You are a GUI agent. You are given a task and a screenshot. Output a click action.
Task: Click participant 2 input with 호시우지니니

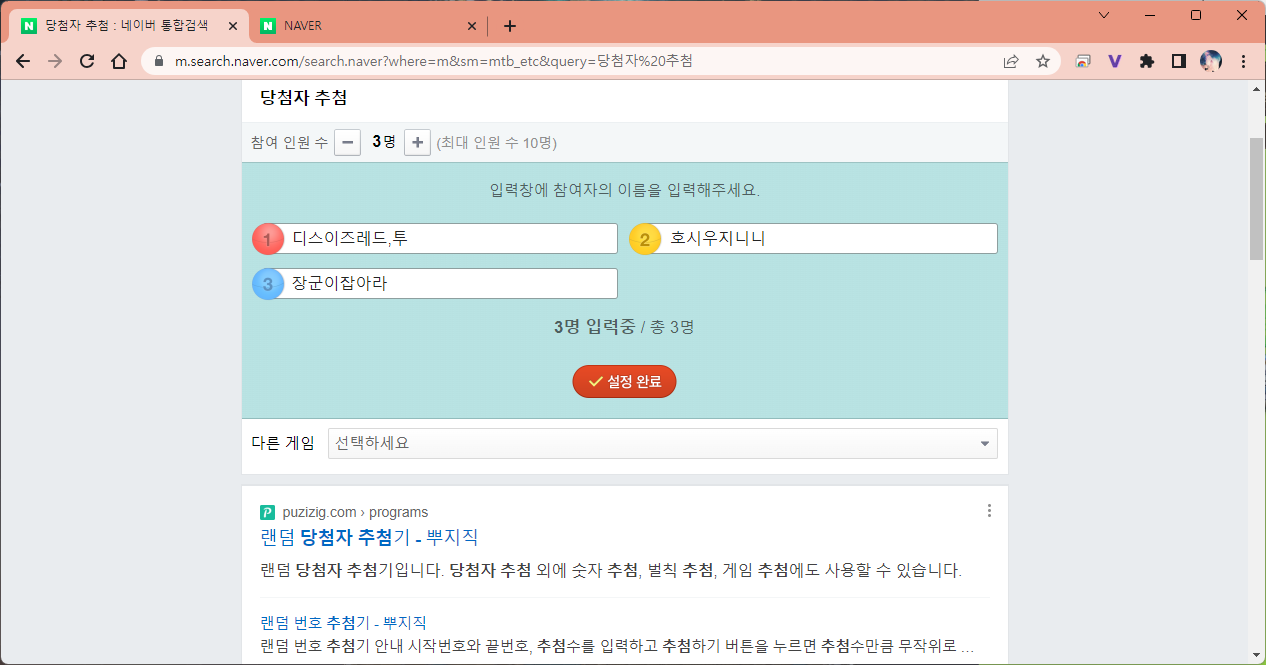click(828, 238)
